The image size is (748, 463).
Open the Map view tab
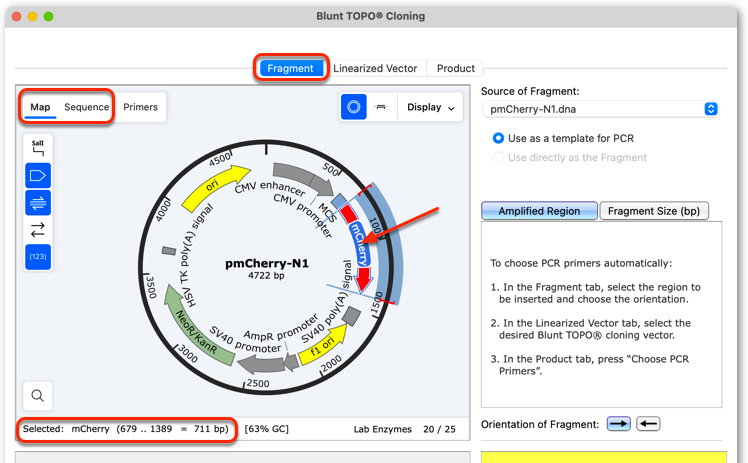tap(40, 107)
